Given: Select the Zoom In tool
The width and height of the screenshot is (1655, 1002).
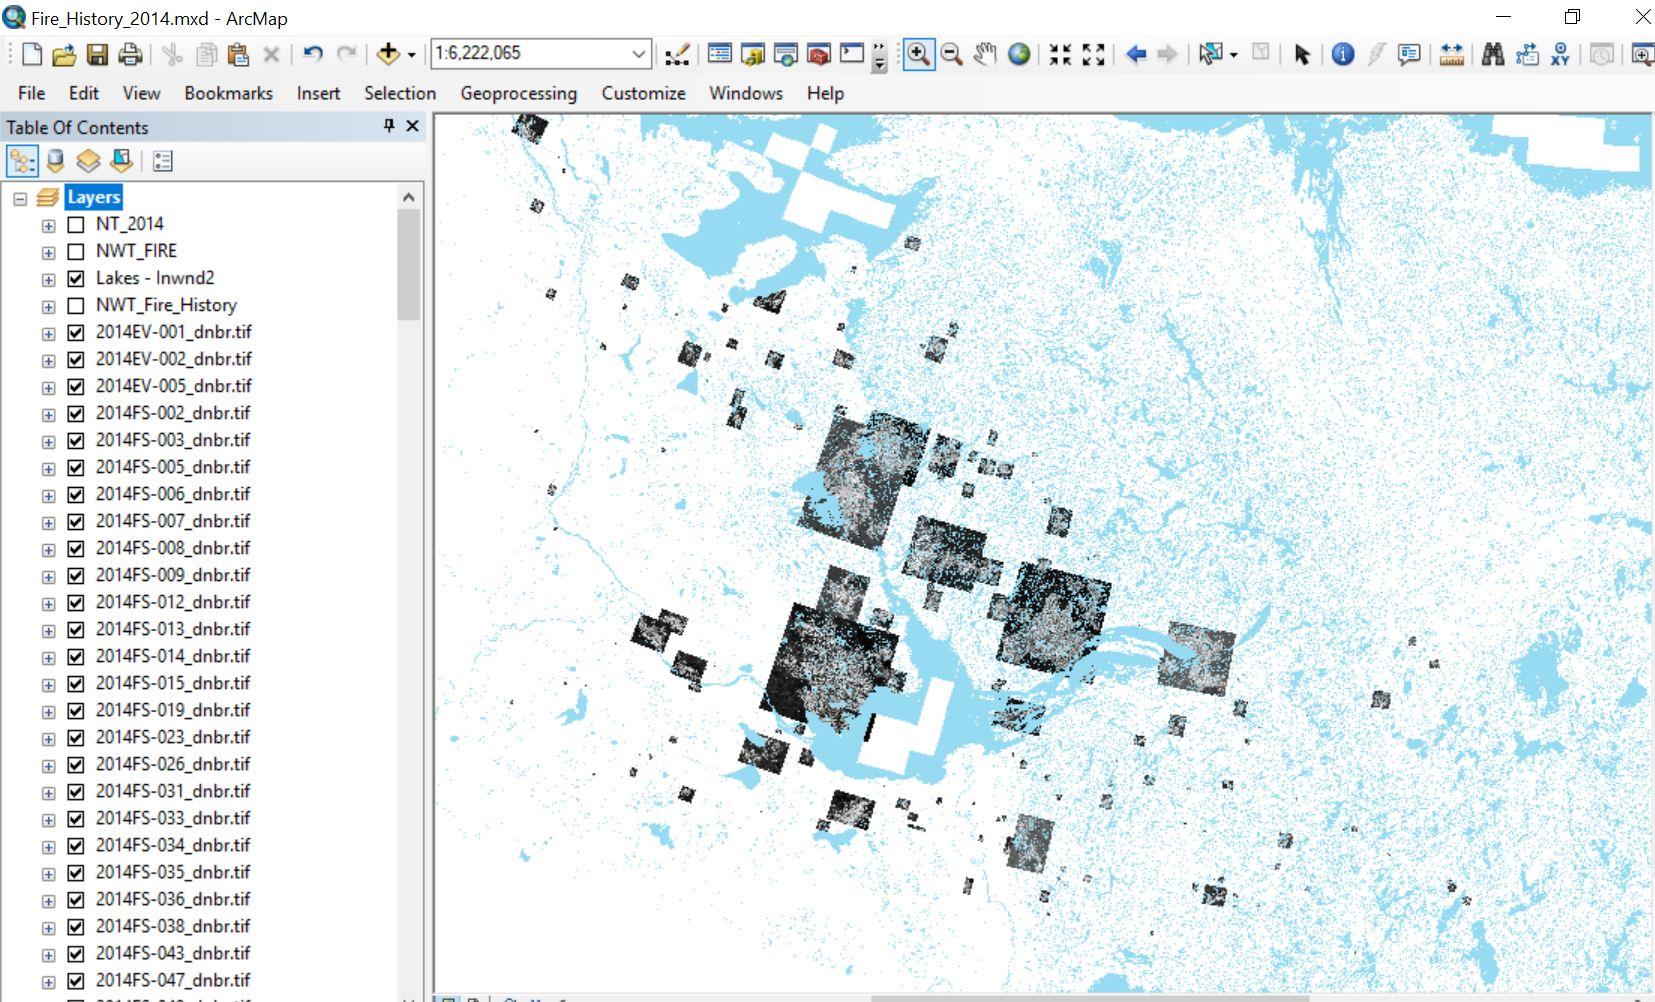Looking at the screenshot, I should (917, 54).
